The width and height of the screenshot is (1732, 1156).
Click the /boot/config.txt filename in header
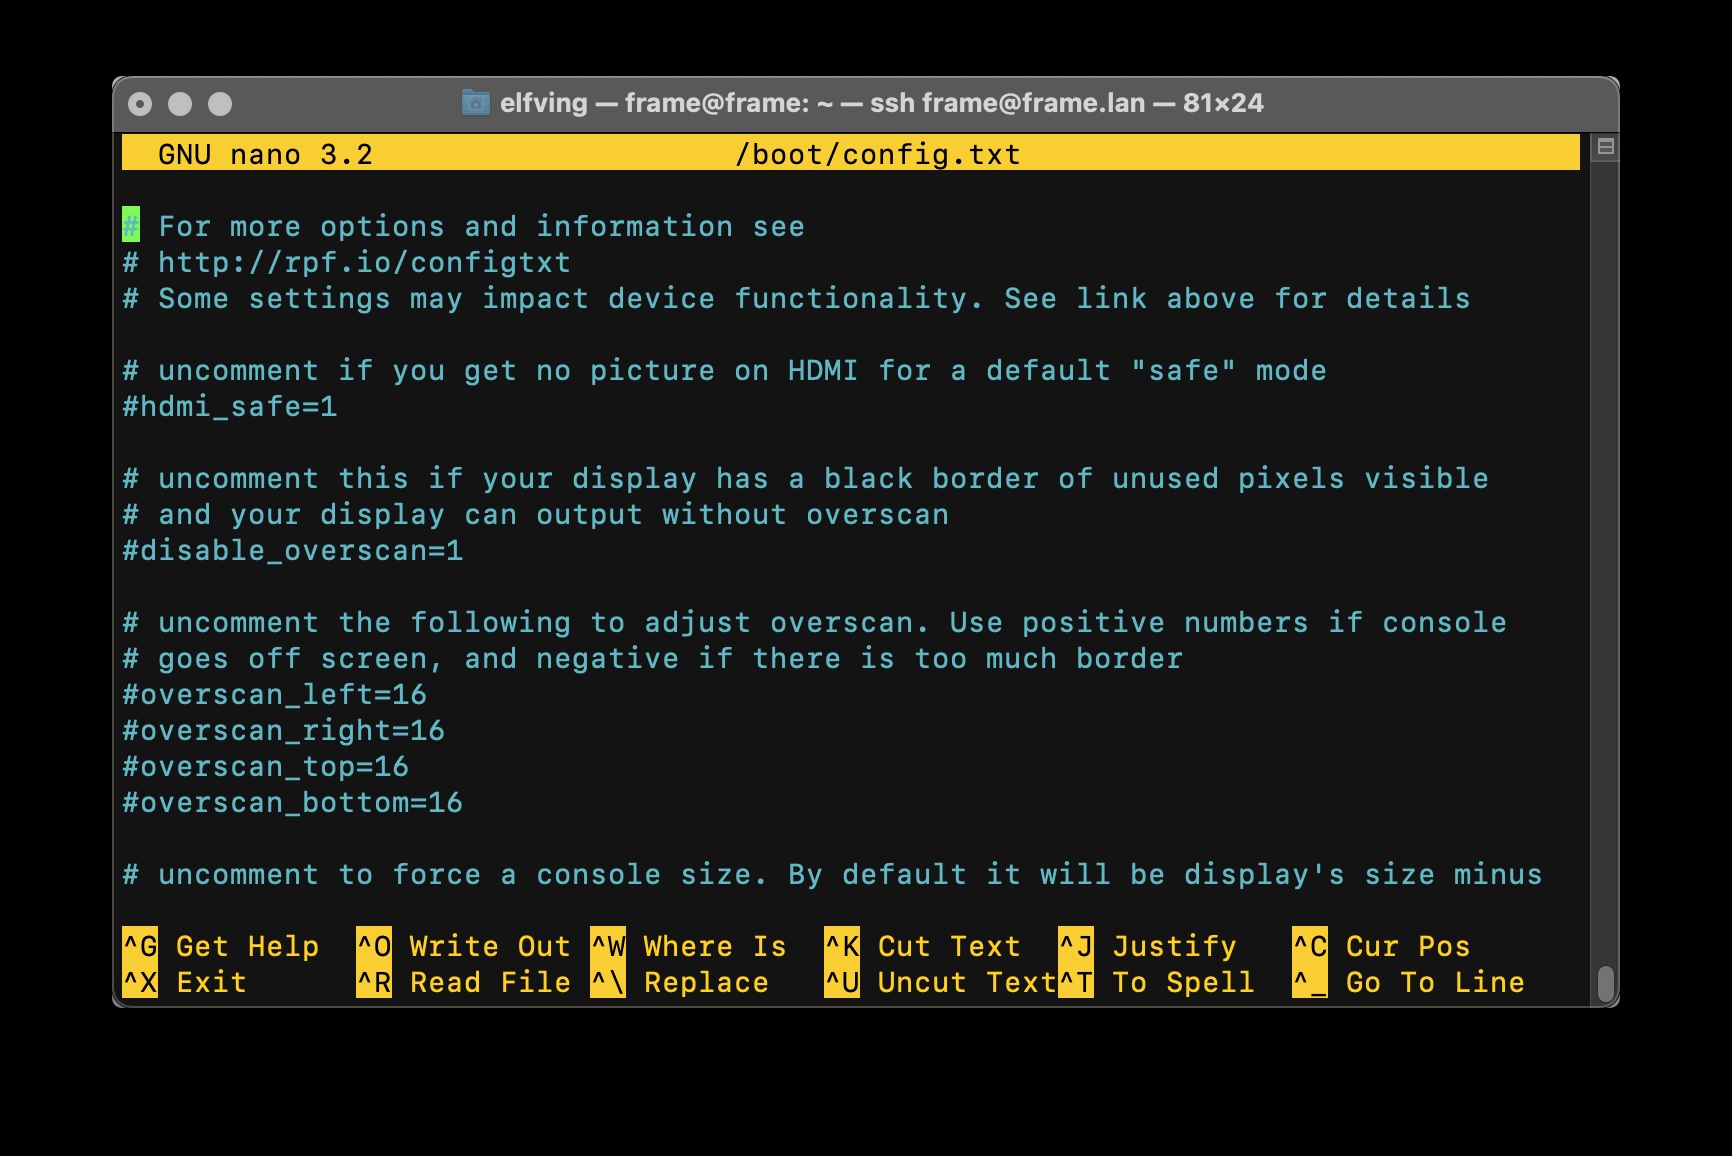coord(878,154)
